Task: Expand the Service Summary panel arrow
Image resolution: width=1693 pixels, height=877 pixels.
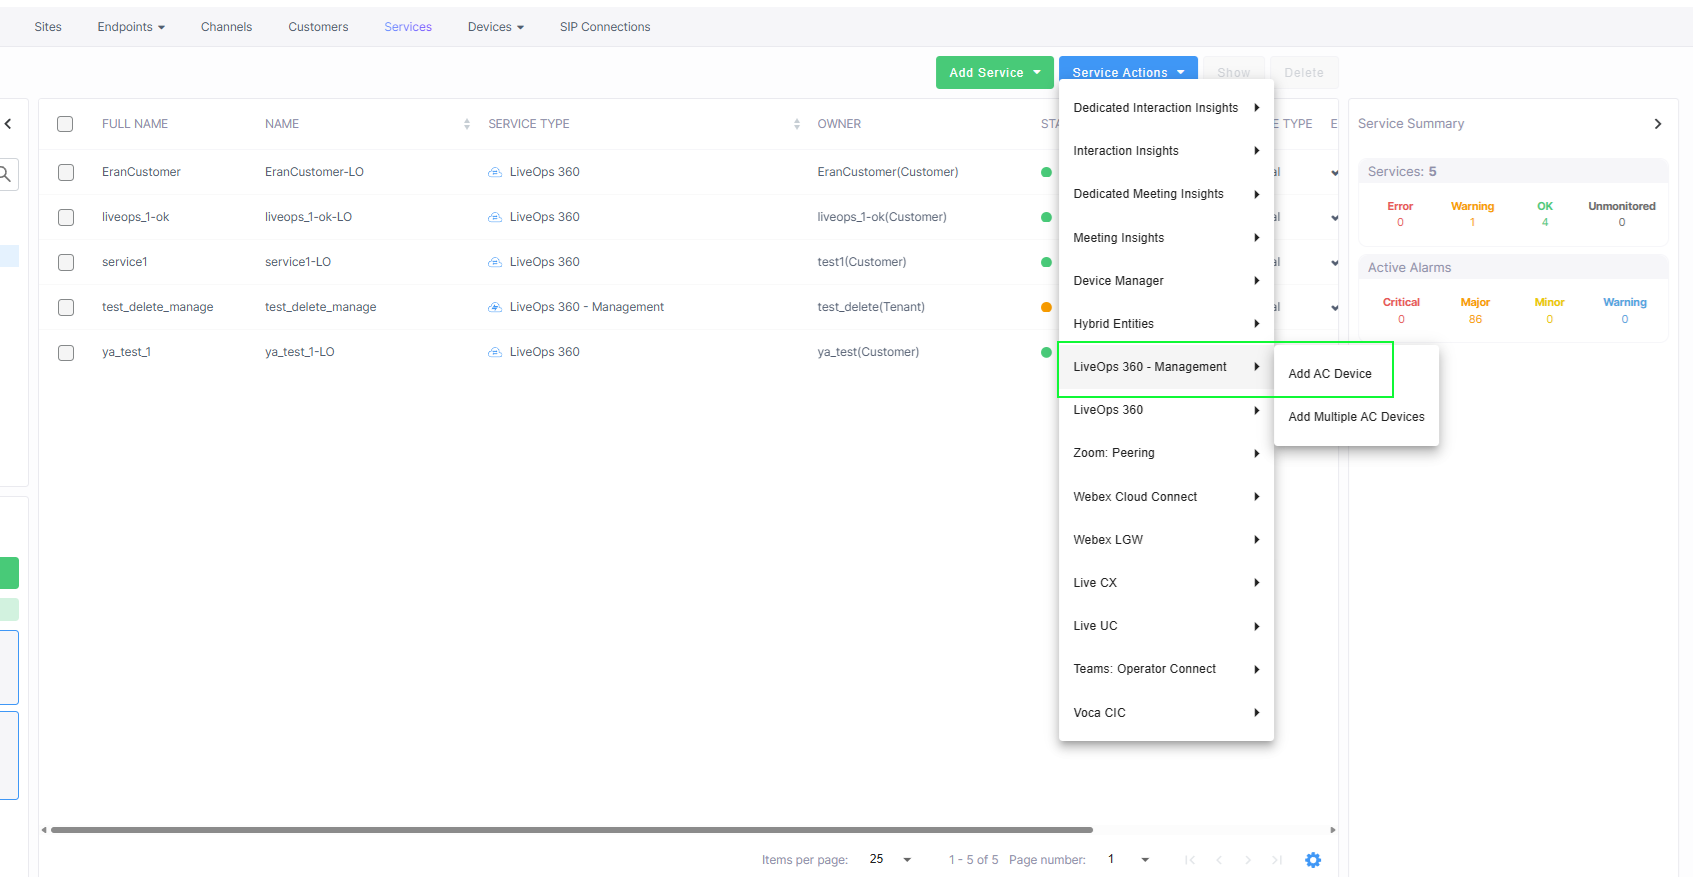Action: (x=1657, y=124)
